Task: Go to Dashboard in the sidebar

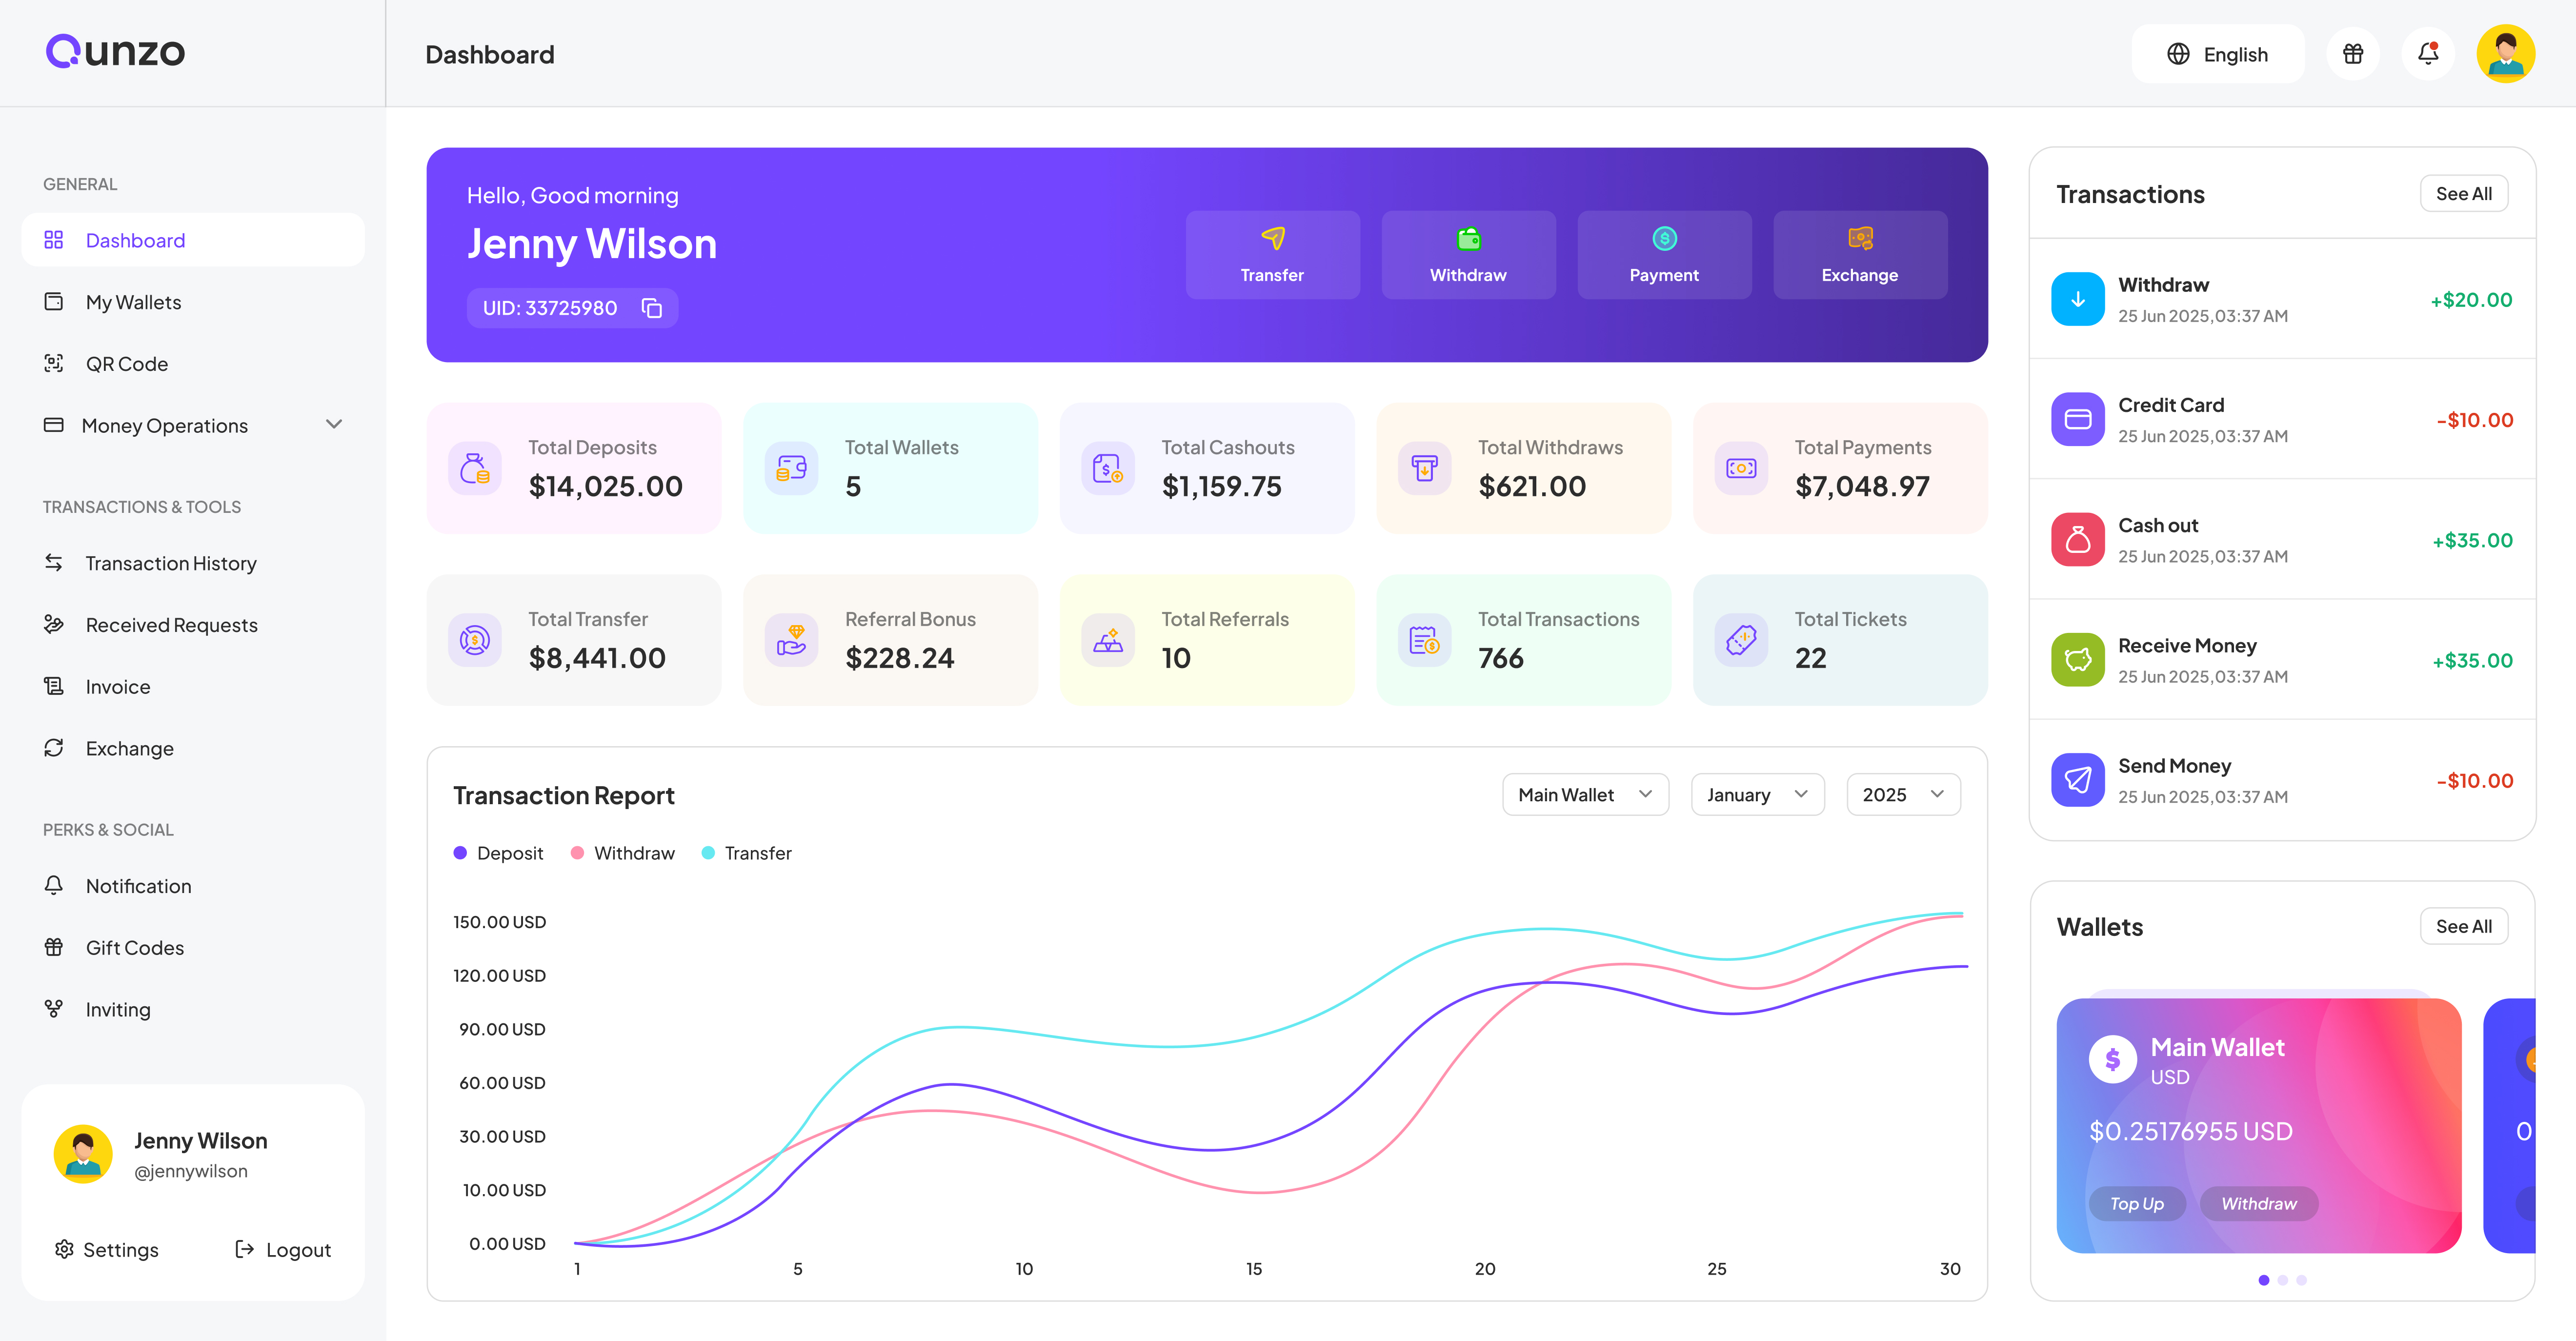Action: tap(193, 240)
